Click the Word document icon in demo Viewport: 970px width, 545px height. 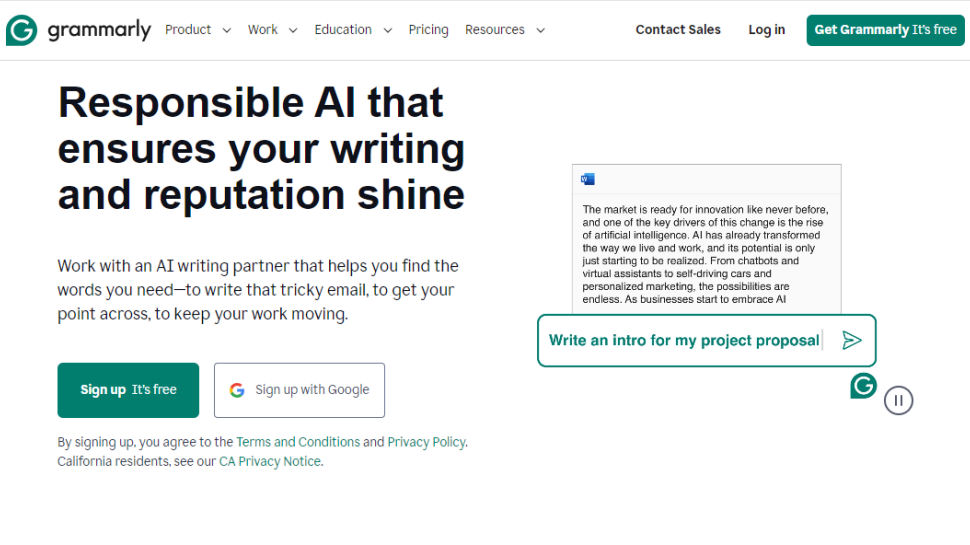click(x=588, y=179)
